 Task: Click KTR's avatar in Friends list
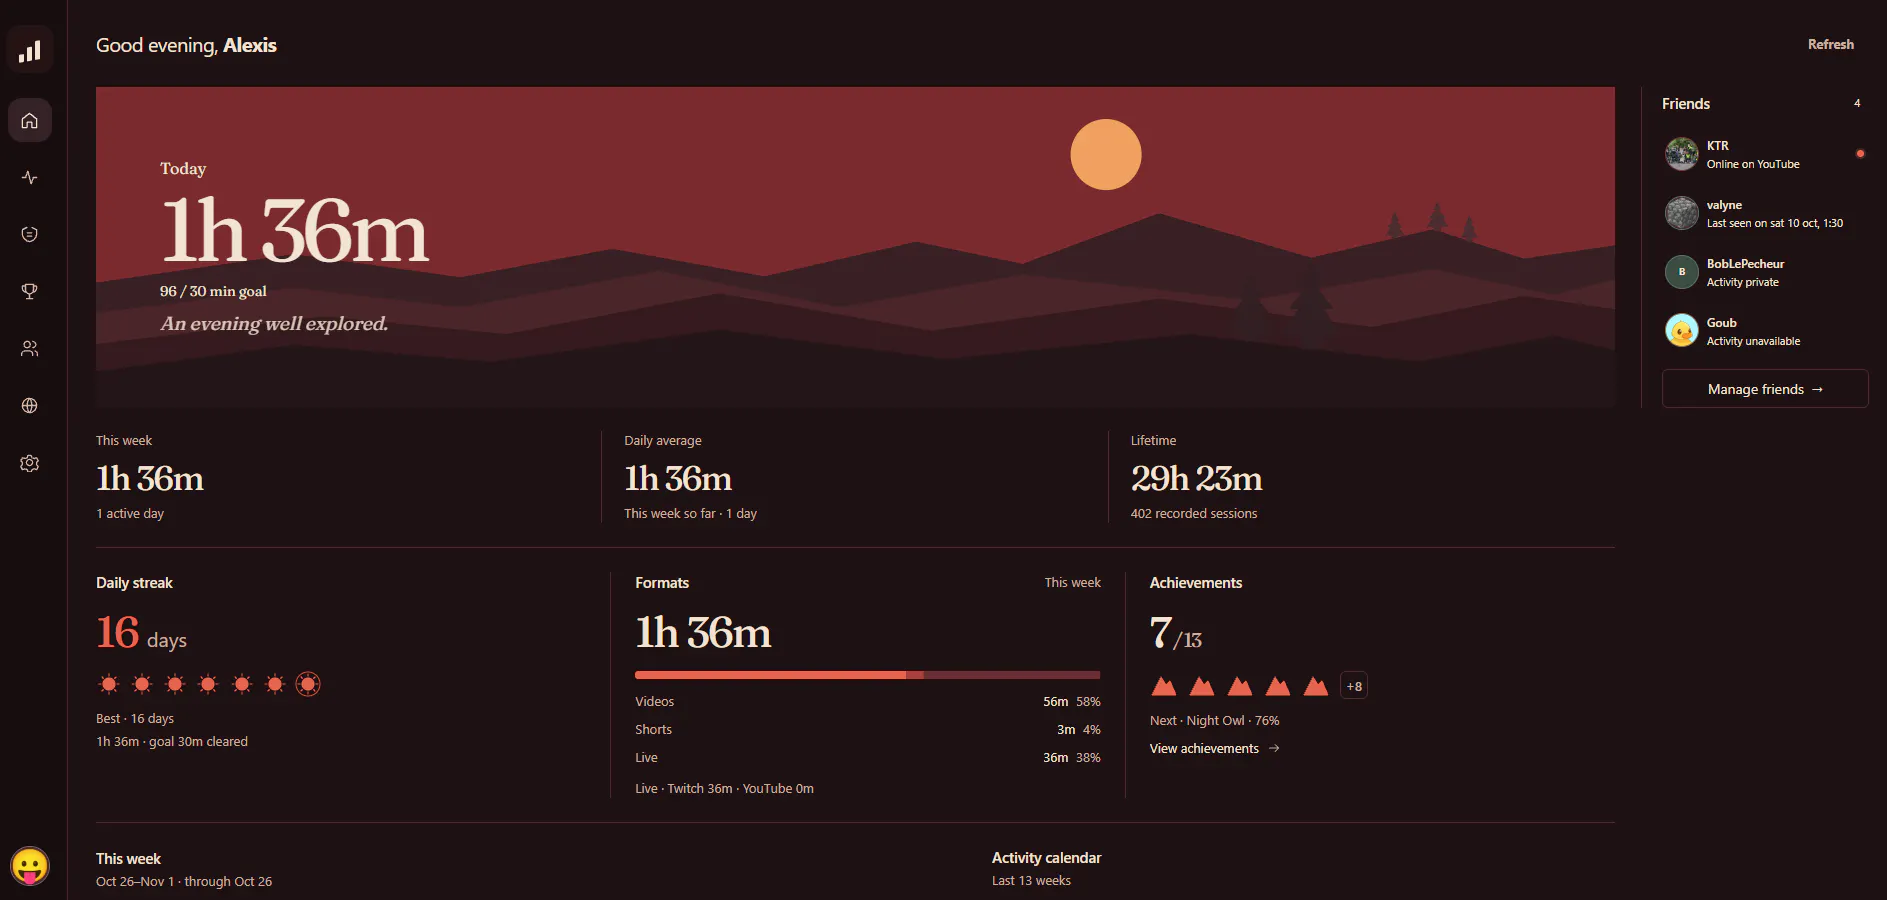(1682, 154)
